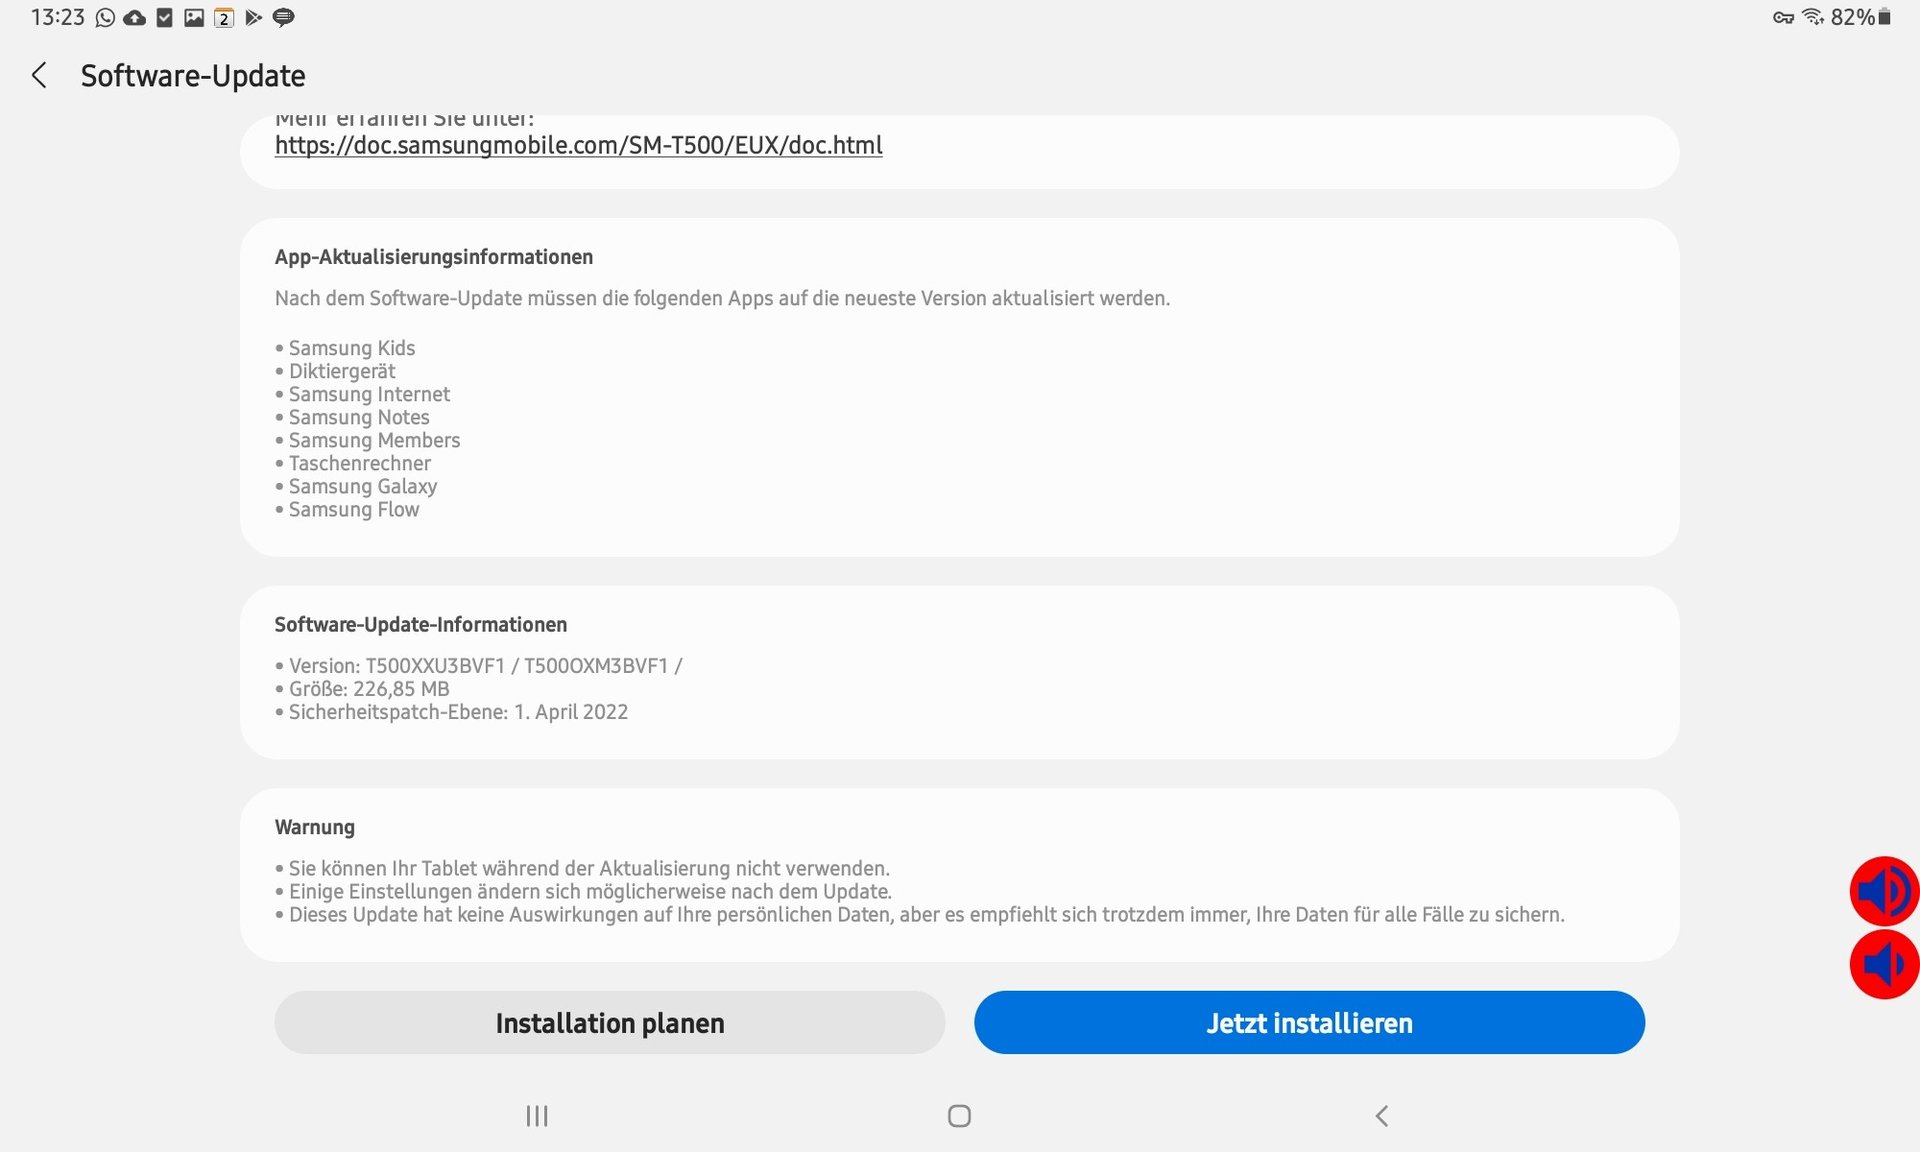Go back using the header arrow
This screenshot has height=1152, width=1920.
(39, 75)
